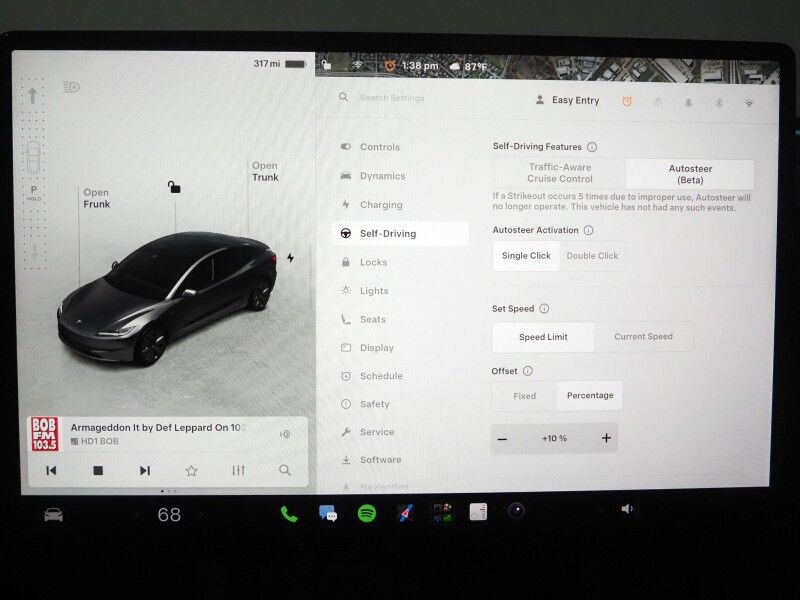800x600 pixels.
Task: Increase offset percentage with plus
Action: tap(606, 438)
